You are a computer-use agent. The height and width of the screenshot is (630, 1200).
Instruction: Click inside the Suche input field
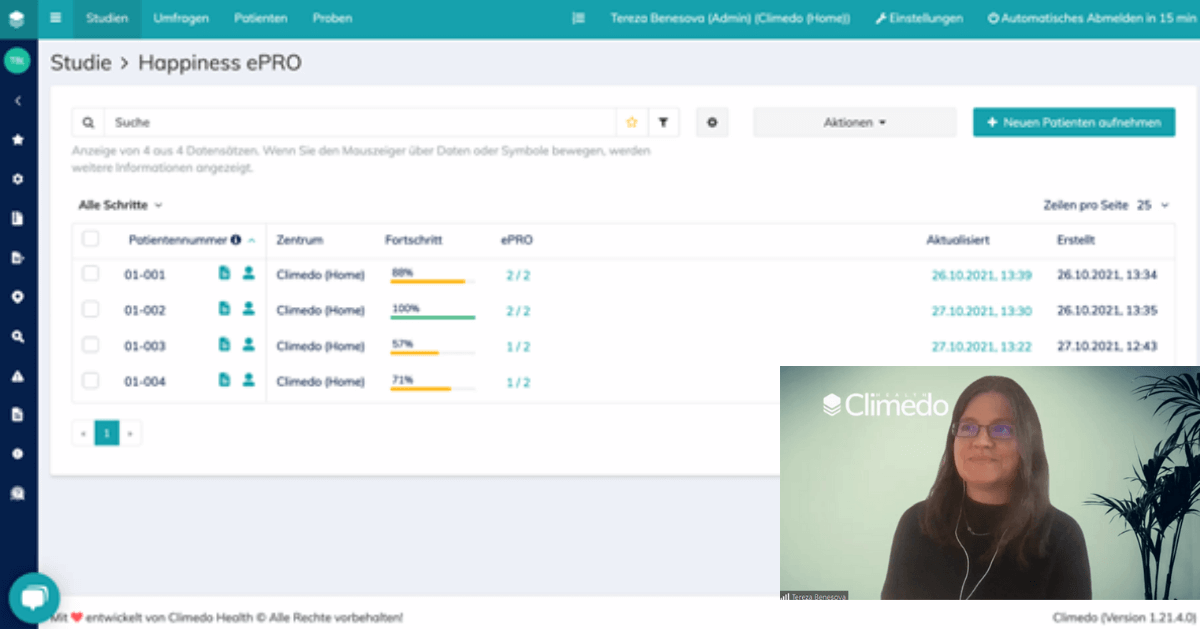350,121
